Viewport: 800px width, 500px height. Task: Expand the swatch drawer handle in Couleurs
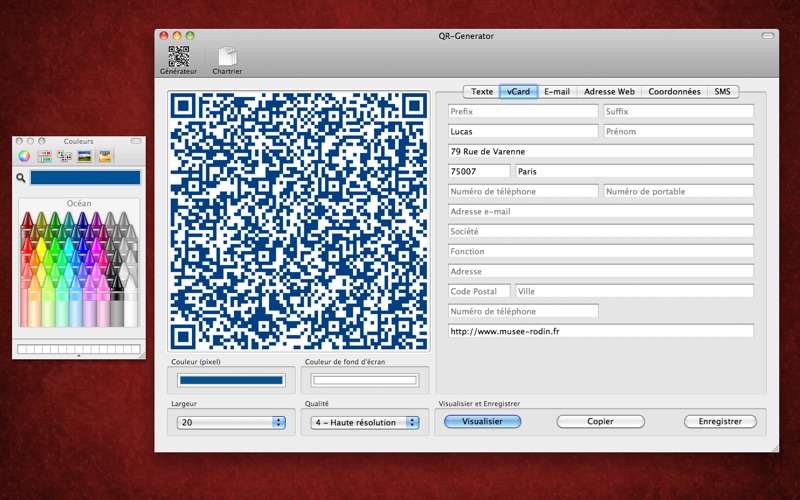79,356
